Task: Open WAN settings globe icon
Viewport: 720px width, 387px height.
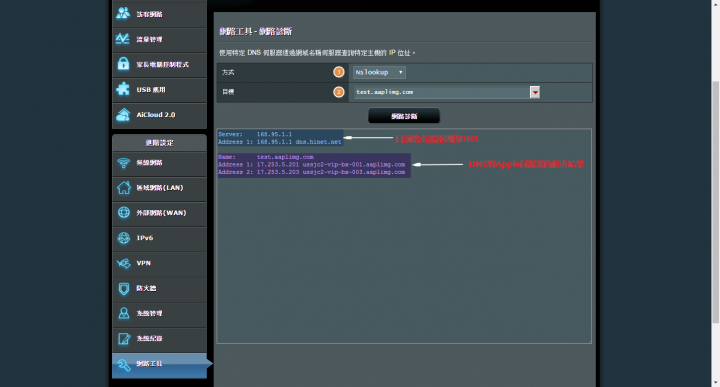Action: (124, 213)
